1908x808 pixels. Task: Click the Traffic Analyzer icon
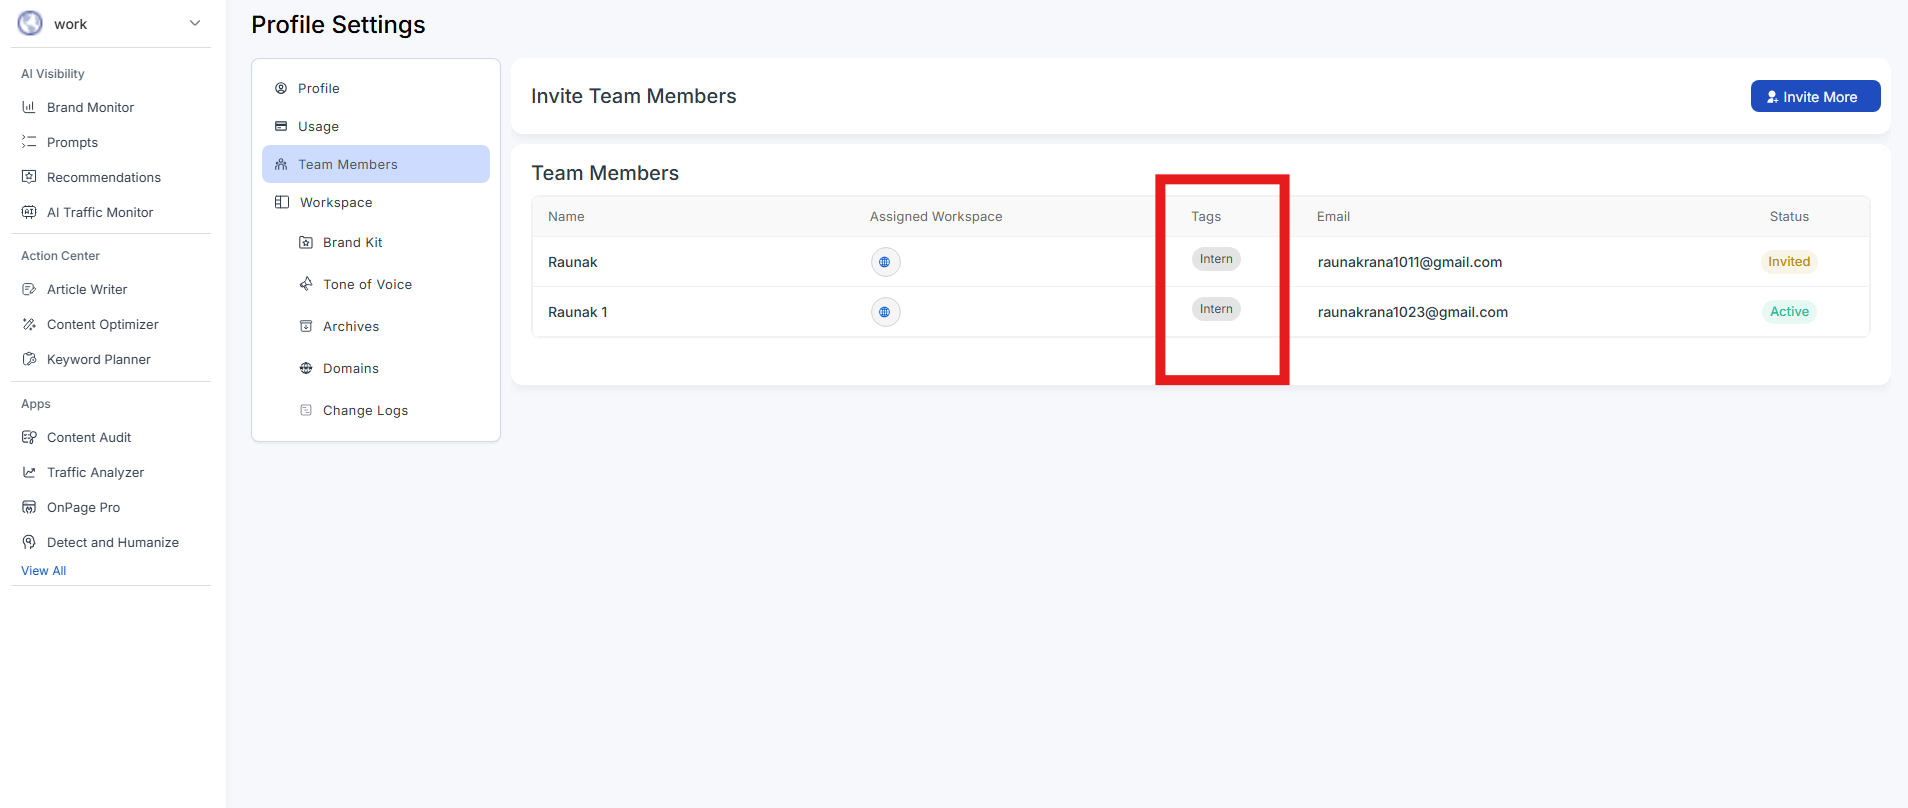click(x=29, y=472)
